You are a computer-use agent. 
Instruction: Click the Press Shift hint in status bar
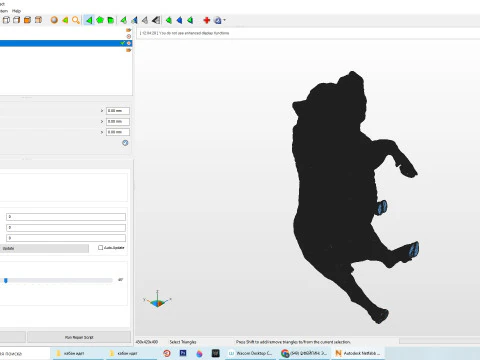(293, 342)
